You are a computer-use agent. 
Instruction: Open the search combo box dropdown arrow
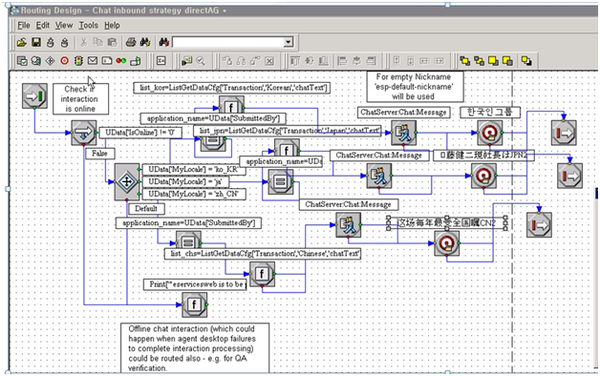pyautogui.click(x=288, y=42)
